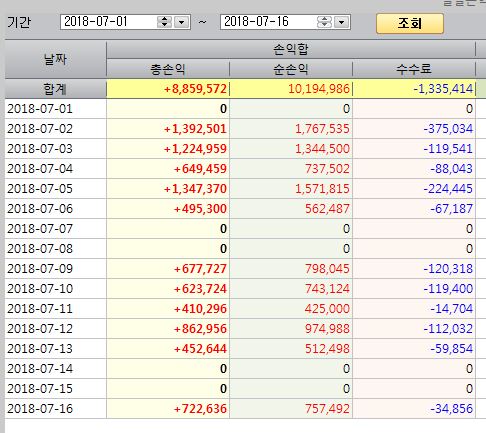The image size is (486, 433).
Task: Click the 조회 search button
Action: [x=410, y=23]
